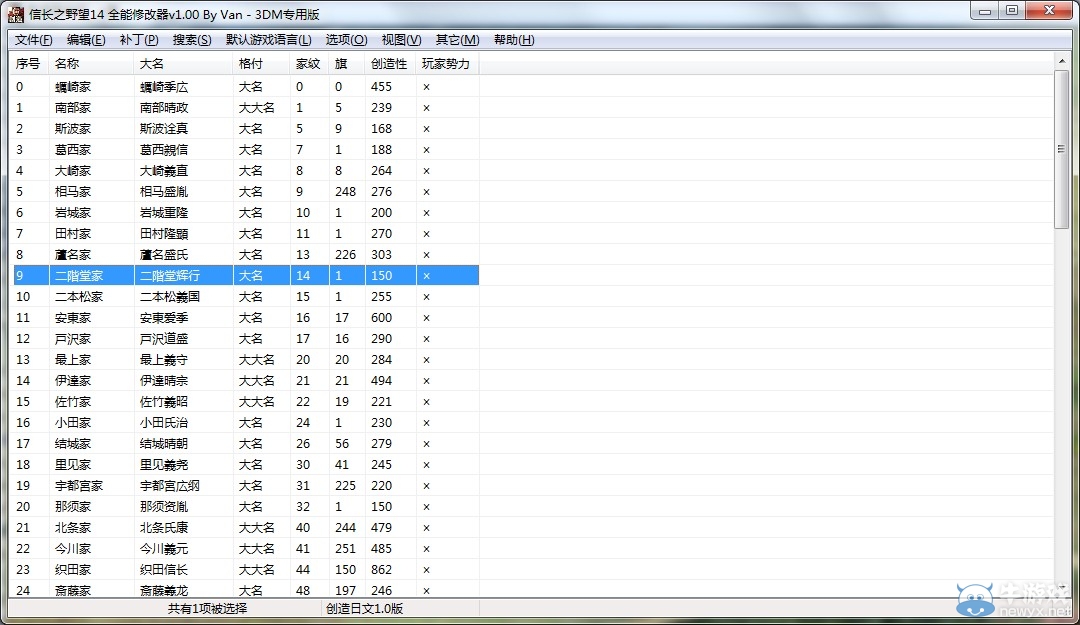The height and width of the screenshot is (625, 1080).
Task: Select the 葛西家 row
Action: (x=246, y=150)
